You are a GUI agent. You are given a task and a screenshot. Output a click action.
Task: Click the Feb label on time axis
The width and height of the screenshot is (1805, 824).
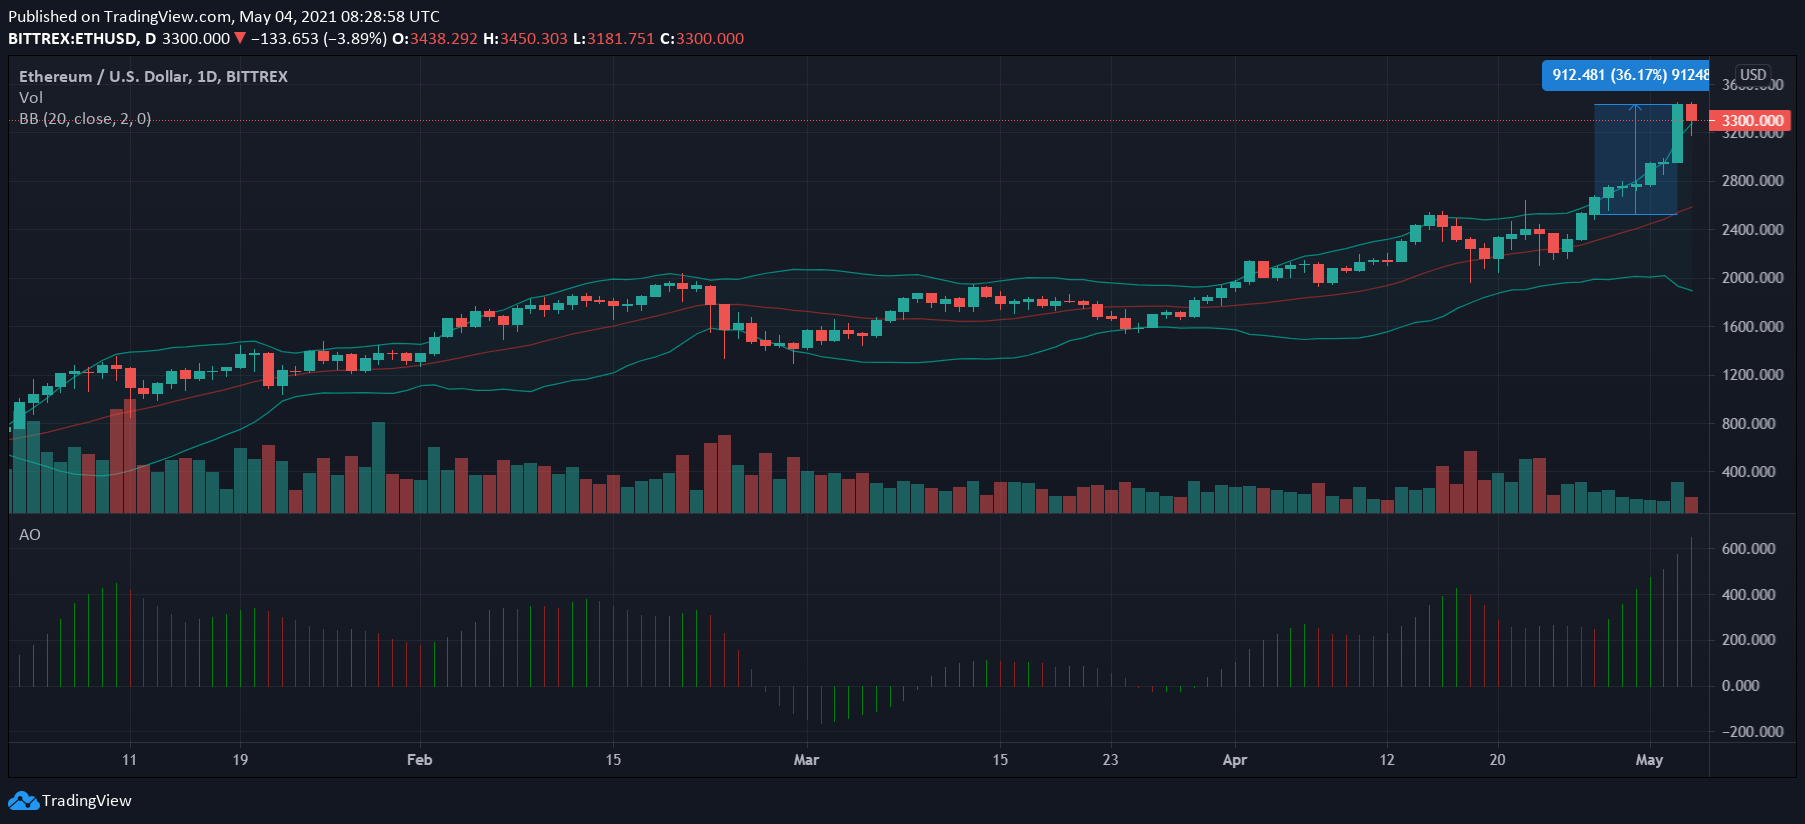pos(419,760)
